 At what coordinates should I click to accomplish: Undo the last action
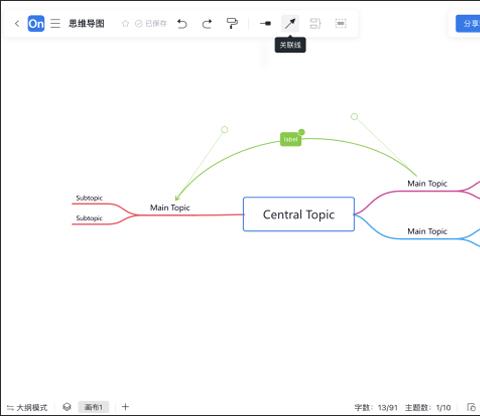(182, 24)
